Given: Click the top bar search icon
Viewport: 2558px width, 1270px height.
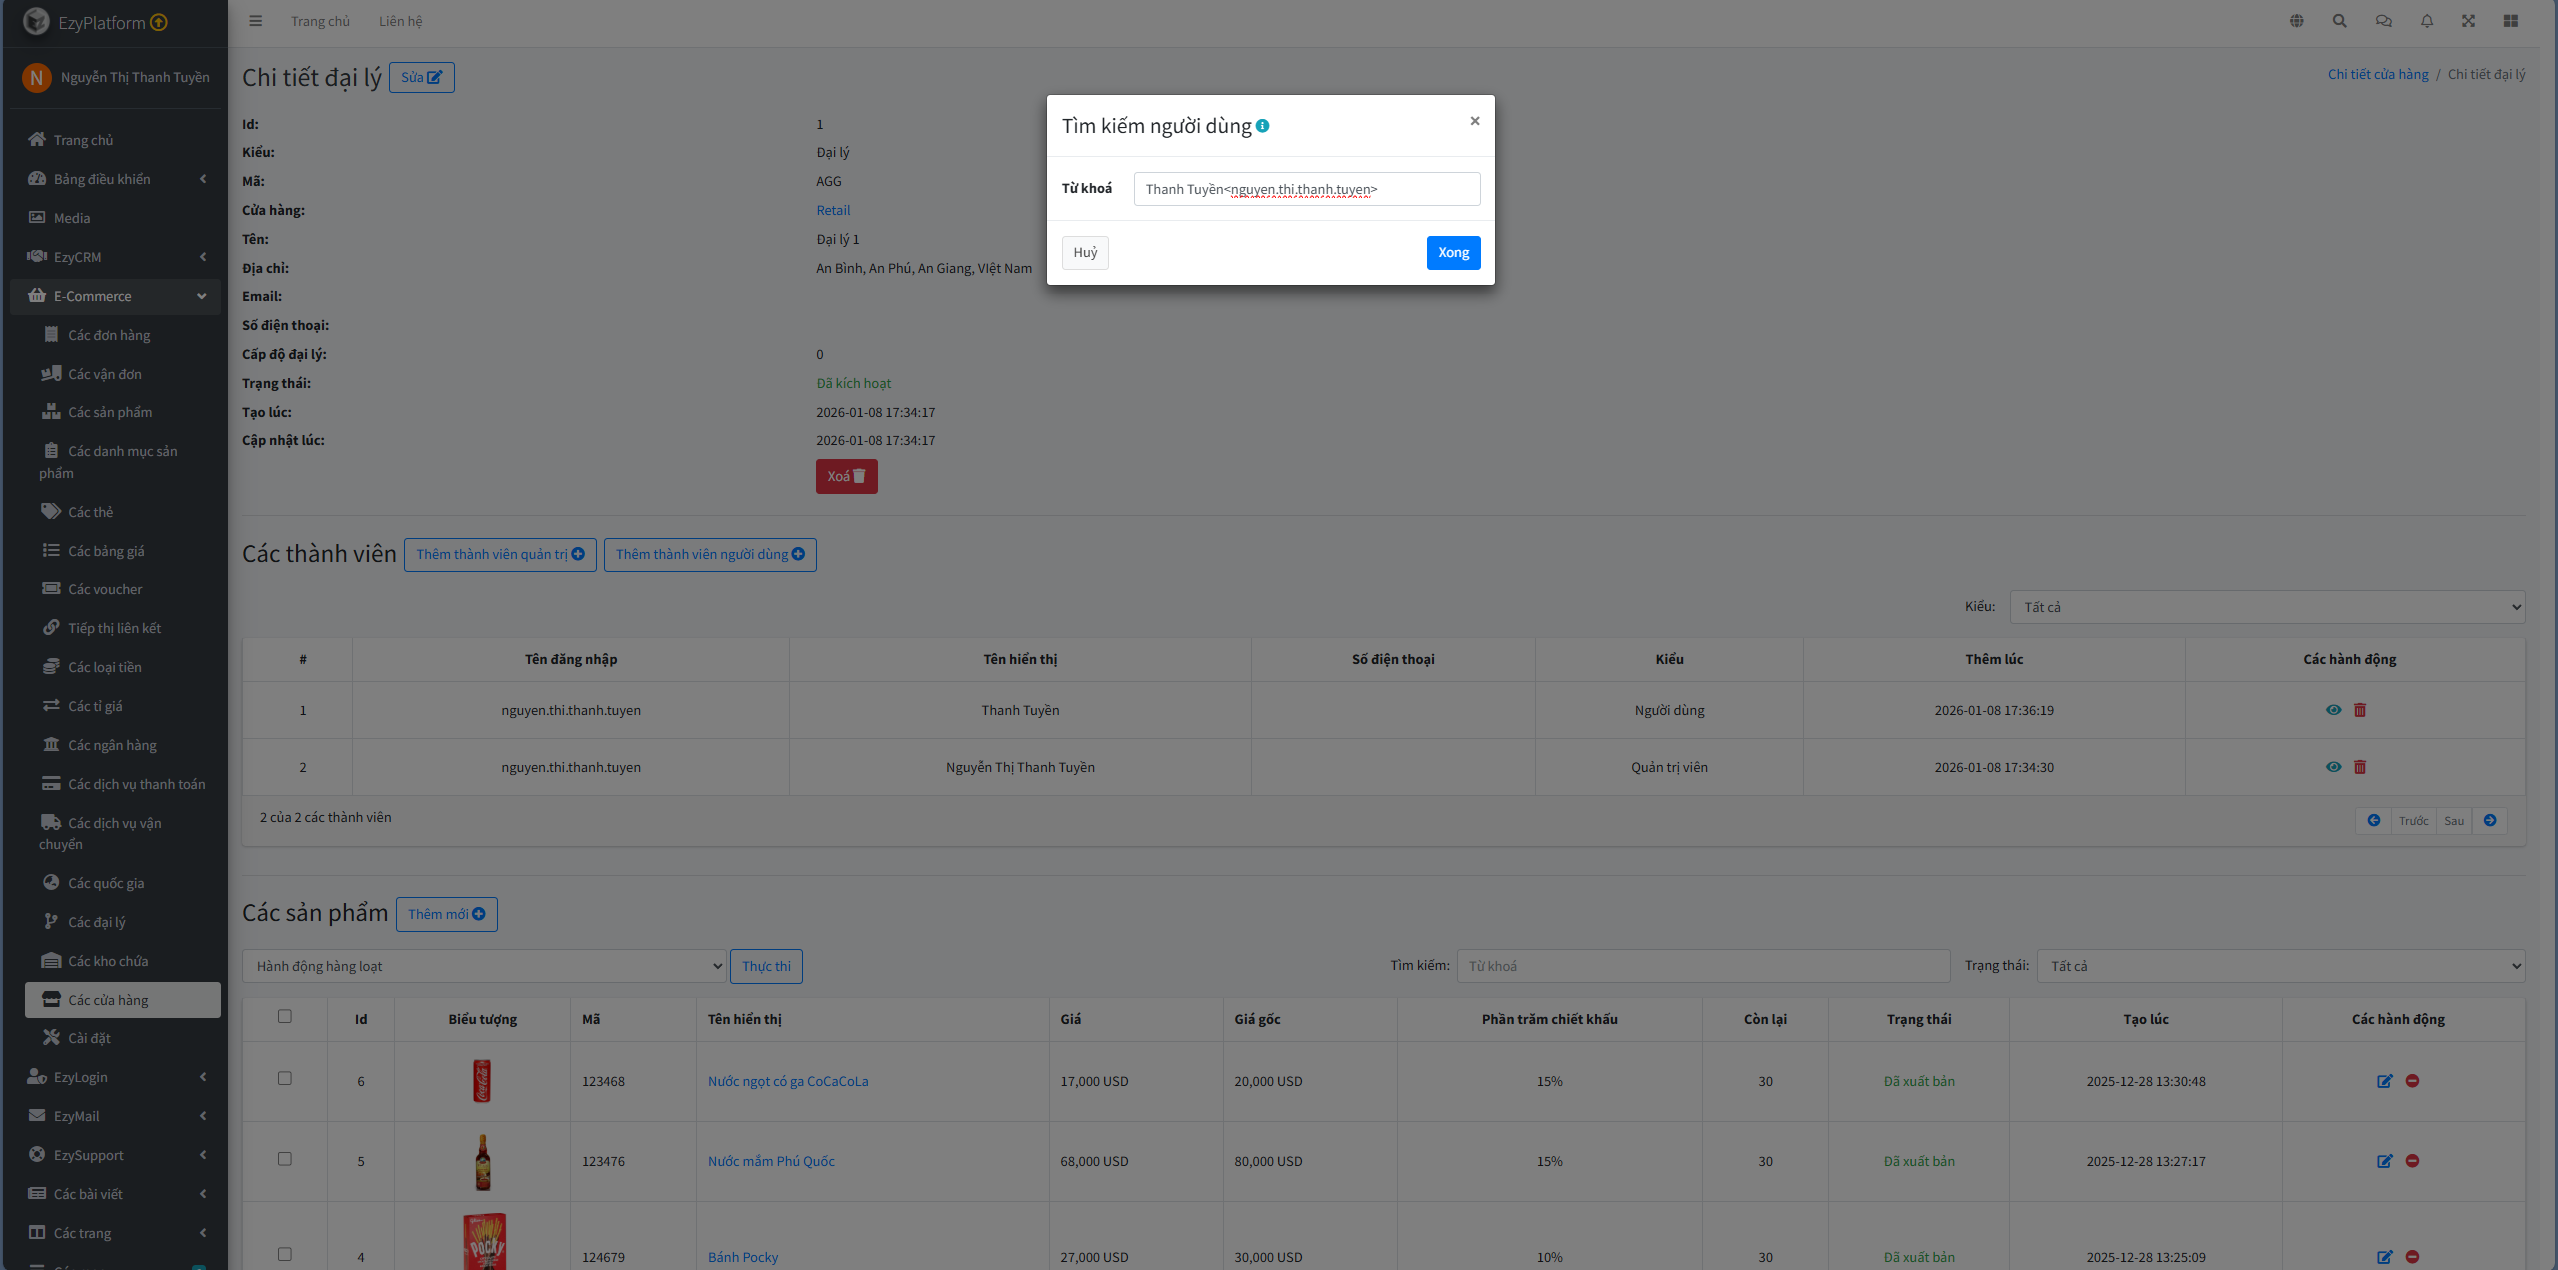Looking at the screenshot, I should 2340,21.
